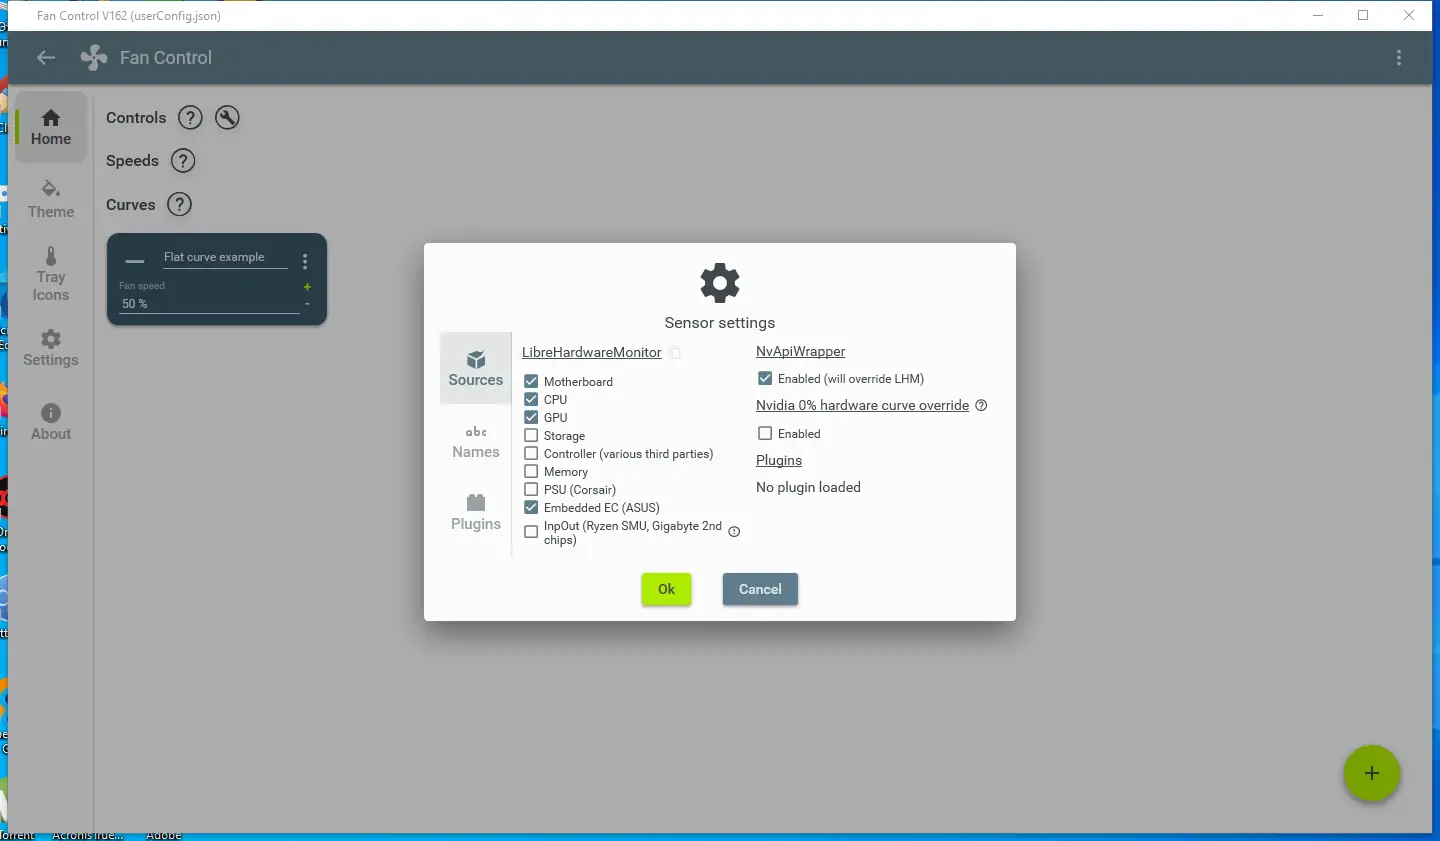Enable the Storage checkbox
The image size is (1440, 841).
[x=531, y=436]
